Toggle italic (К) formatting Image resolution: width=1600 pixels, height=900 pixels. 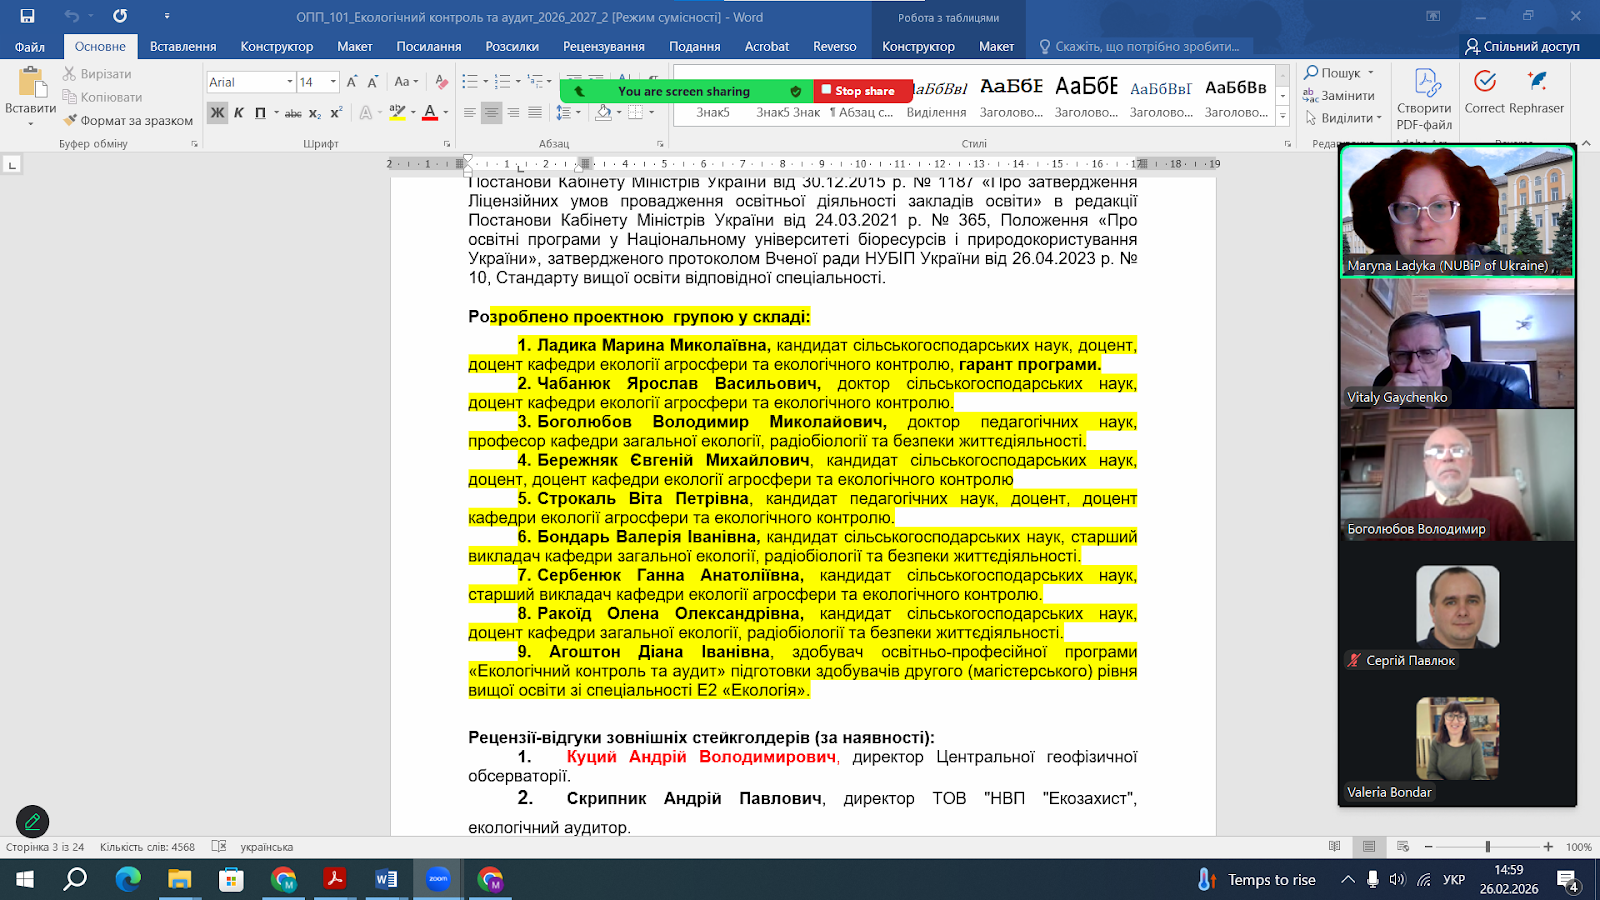coord(239,113)
